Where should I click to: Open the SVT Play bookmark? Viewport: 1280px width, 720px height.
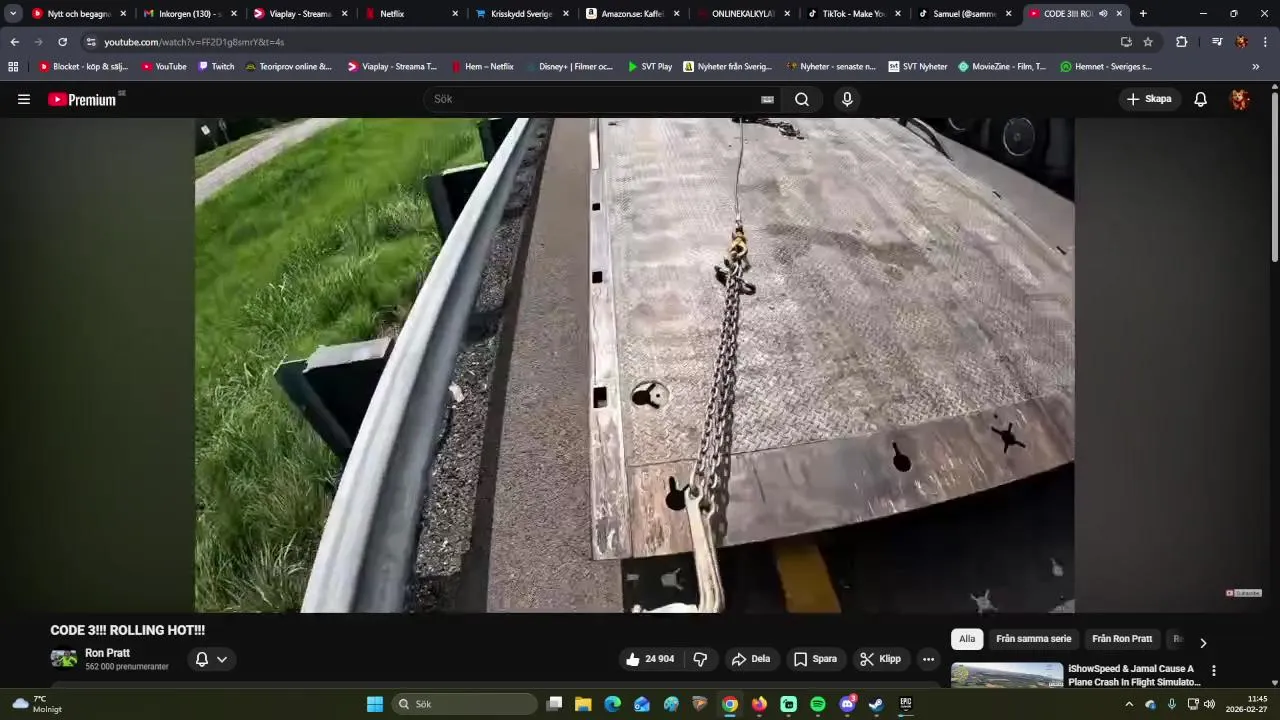649,67
